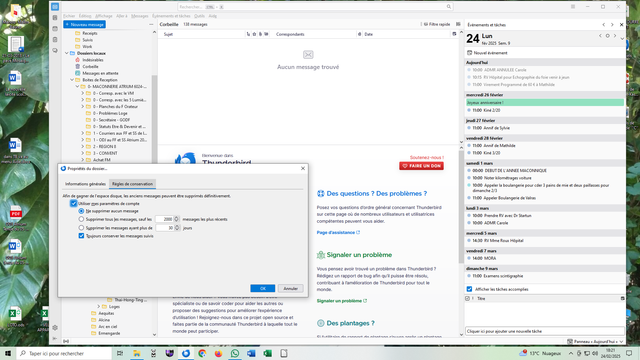This screenshot has width=640, height=360.
Task: Click the Corbeille trash folder
Action: (90, 67)
